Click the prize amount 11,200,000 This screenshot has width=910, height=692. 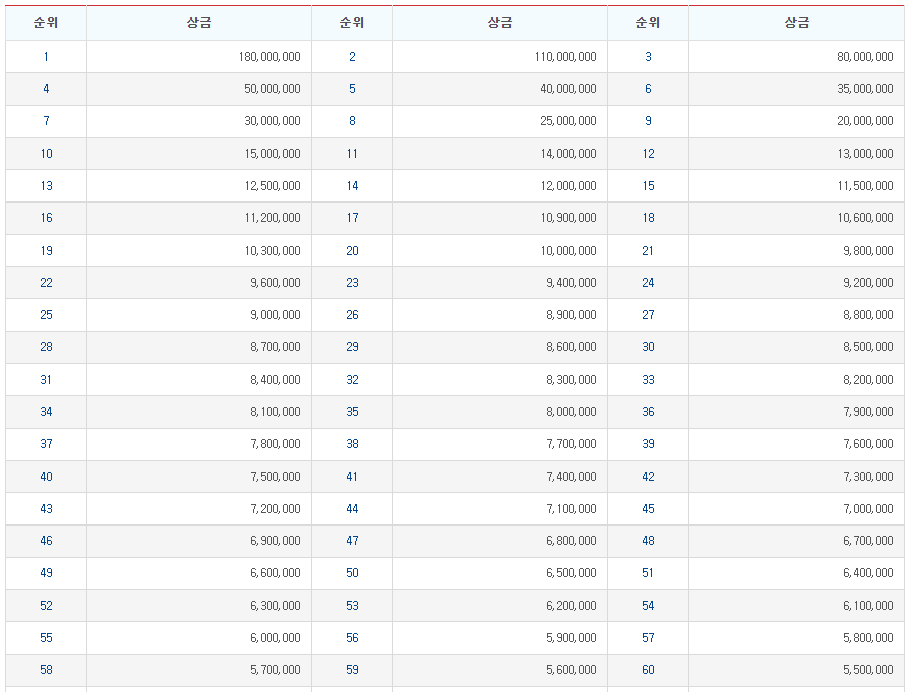coord(272,218)
